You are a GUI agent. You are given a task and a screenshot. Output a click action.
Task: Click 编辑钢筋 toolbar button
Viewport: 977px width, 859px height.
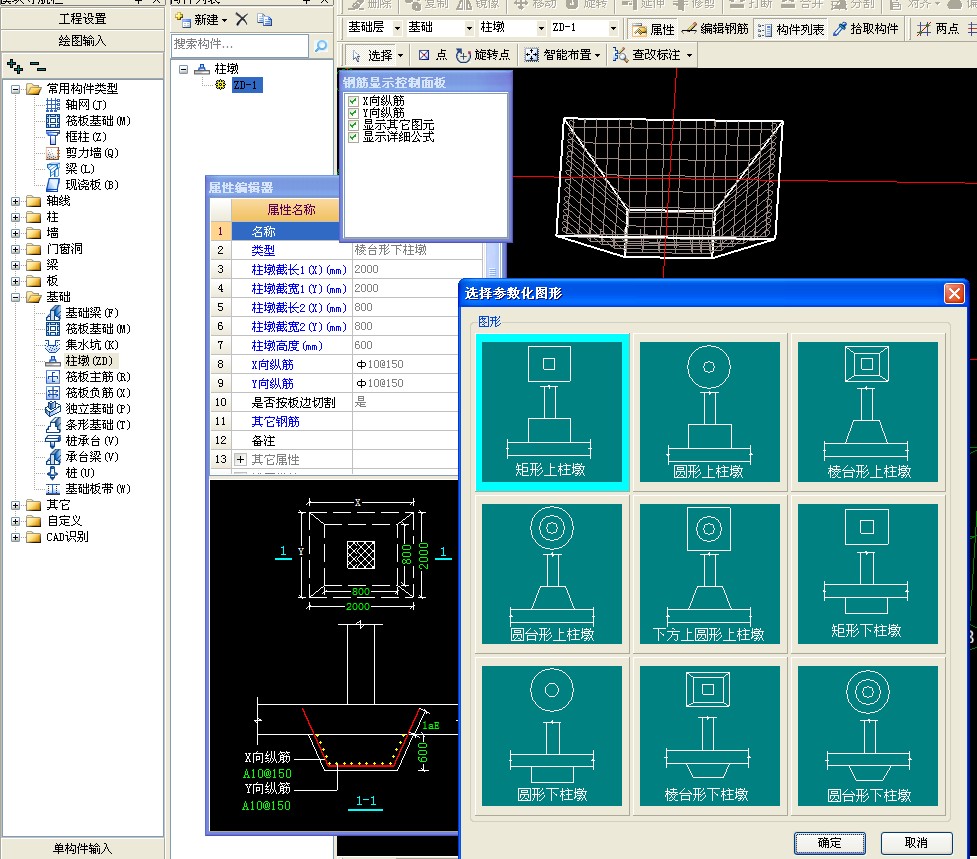tap(715, 29)
